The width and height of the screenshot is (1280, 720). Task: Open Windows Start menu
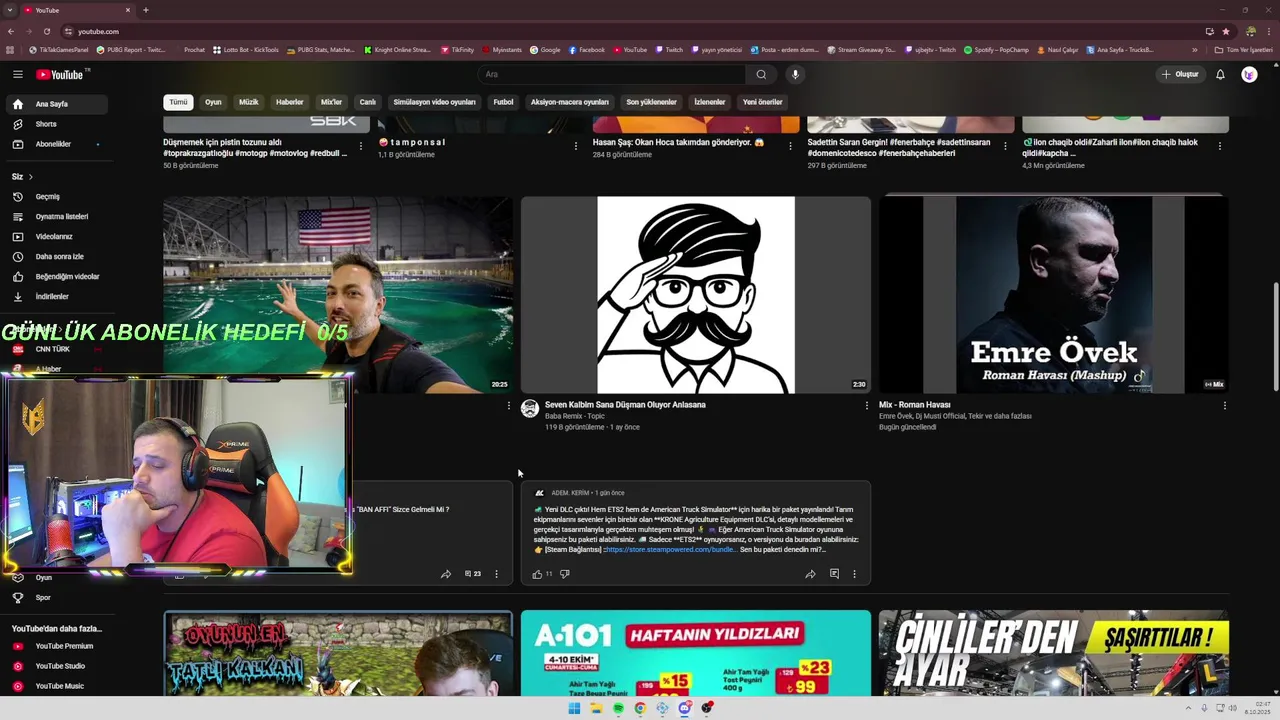pos(574,708)
